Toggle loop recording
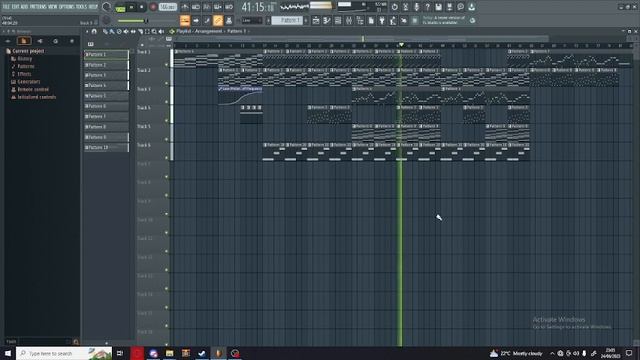Screen dimensions: 640x360 (x=229, y=7)
